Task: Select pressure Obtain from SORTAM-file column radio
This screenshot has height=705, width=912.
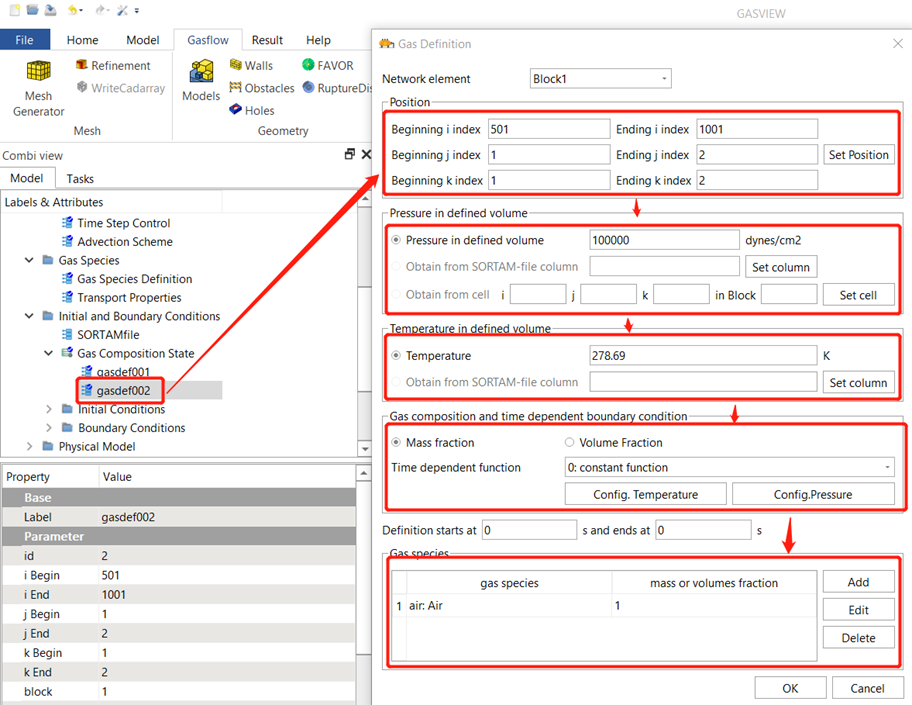Action: [396, 266]
